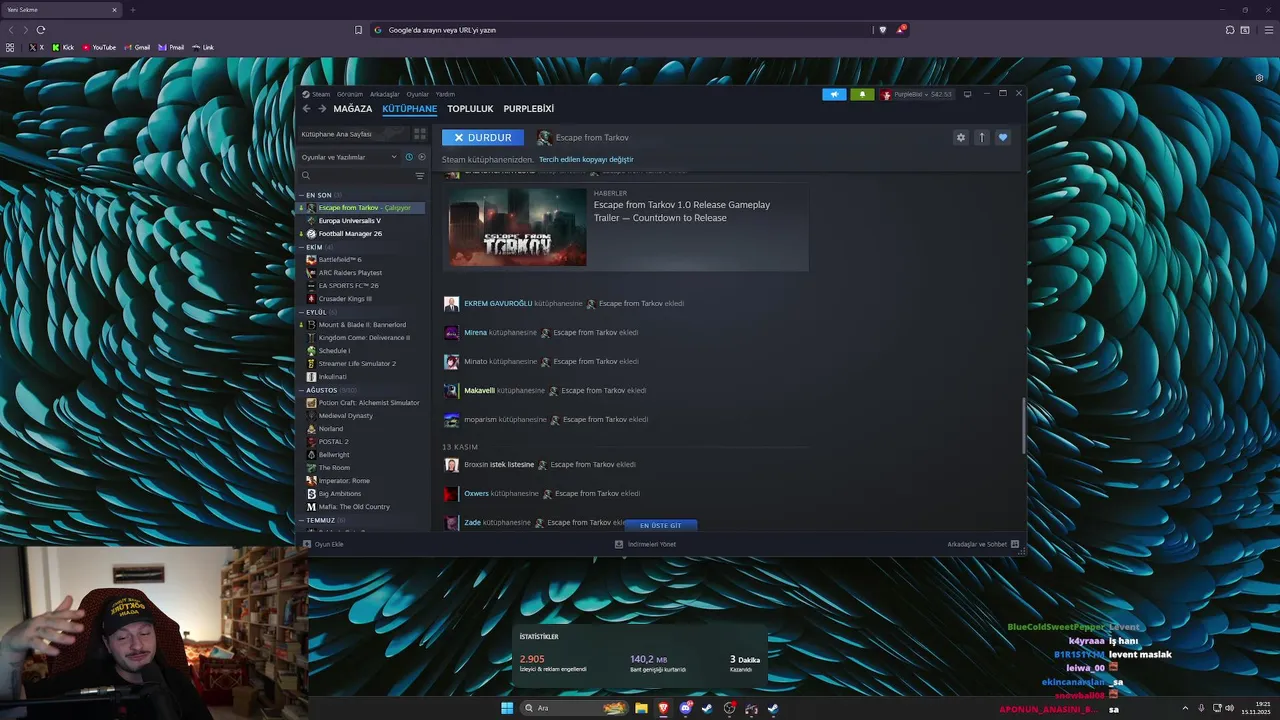Collapse the EN SON category

coord(301,195)
